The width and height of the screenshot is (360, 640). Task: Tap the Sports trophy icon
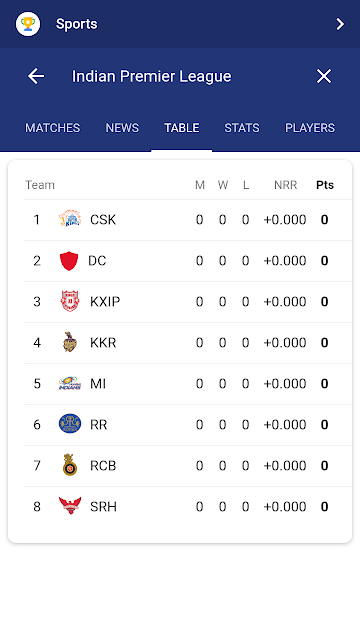point(28,24)
